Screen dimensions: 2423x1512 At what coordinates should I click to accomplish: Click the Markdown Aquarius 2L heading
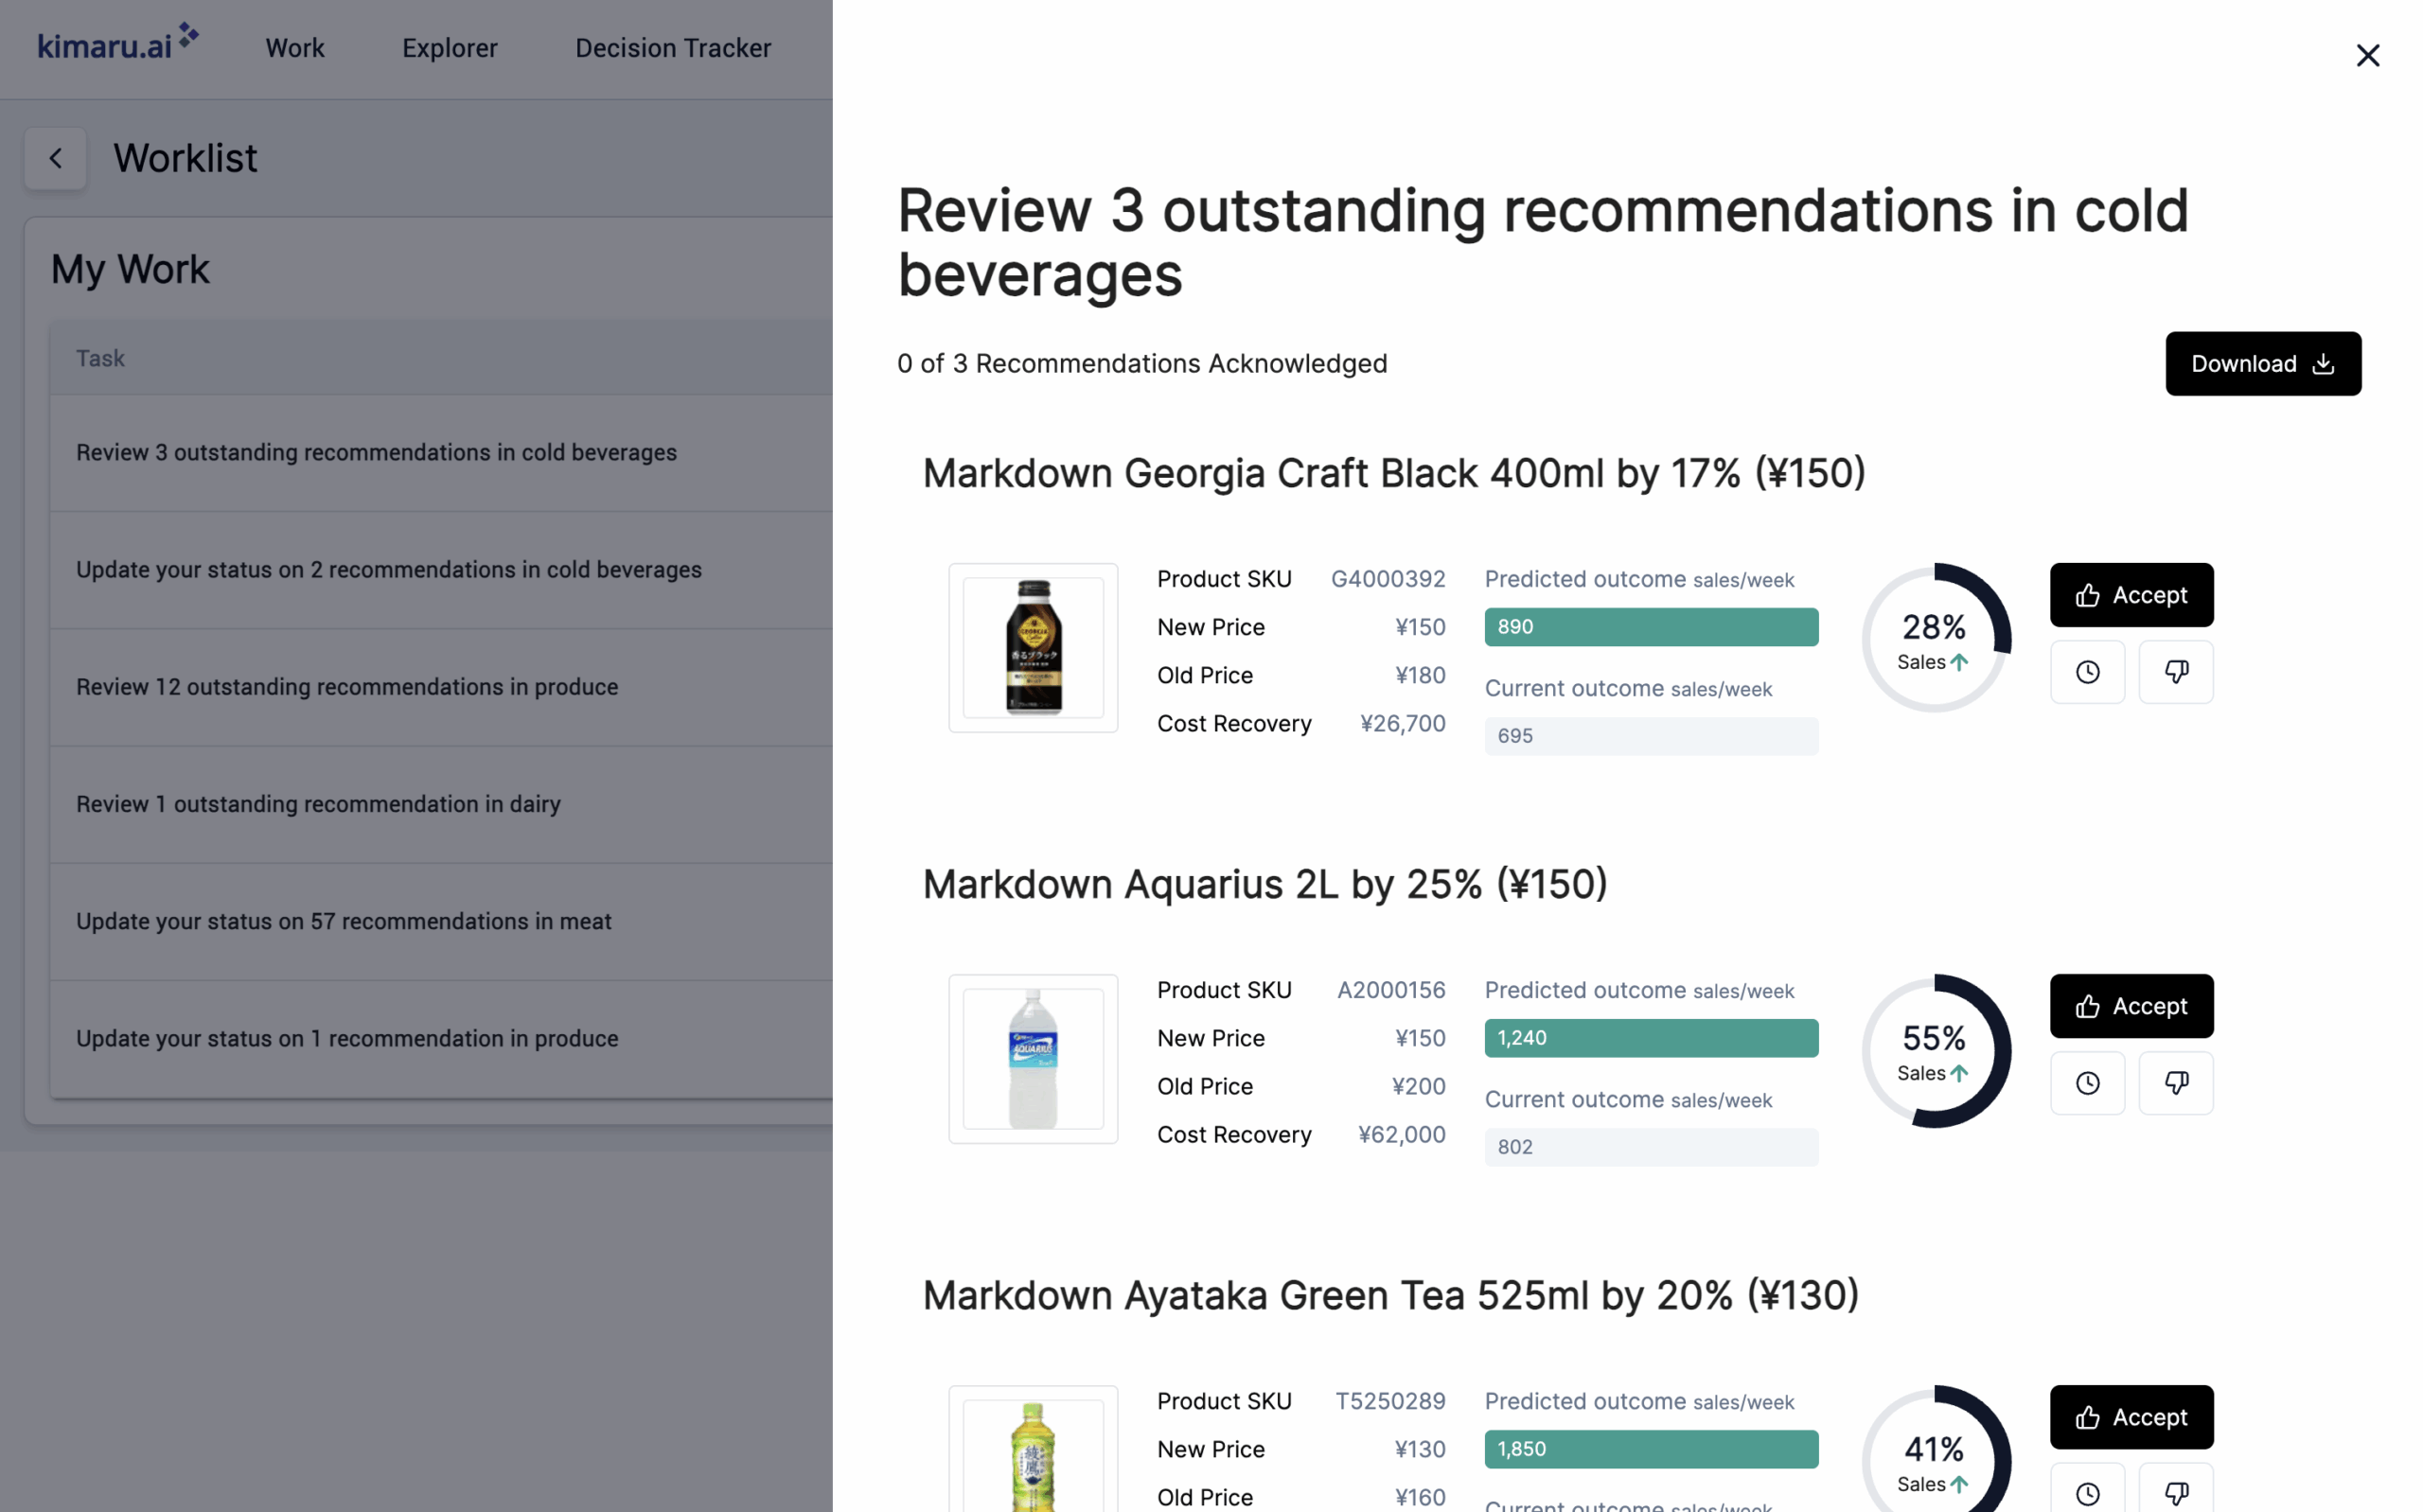(x=1264, y=884)
